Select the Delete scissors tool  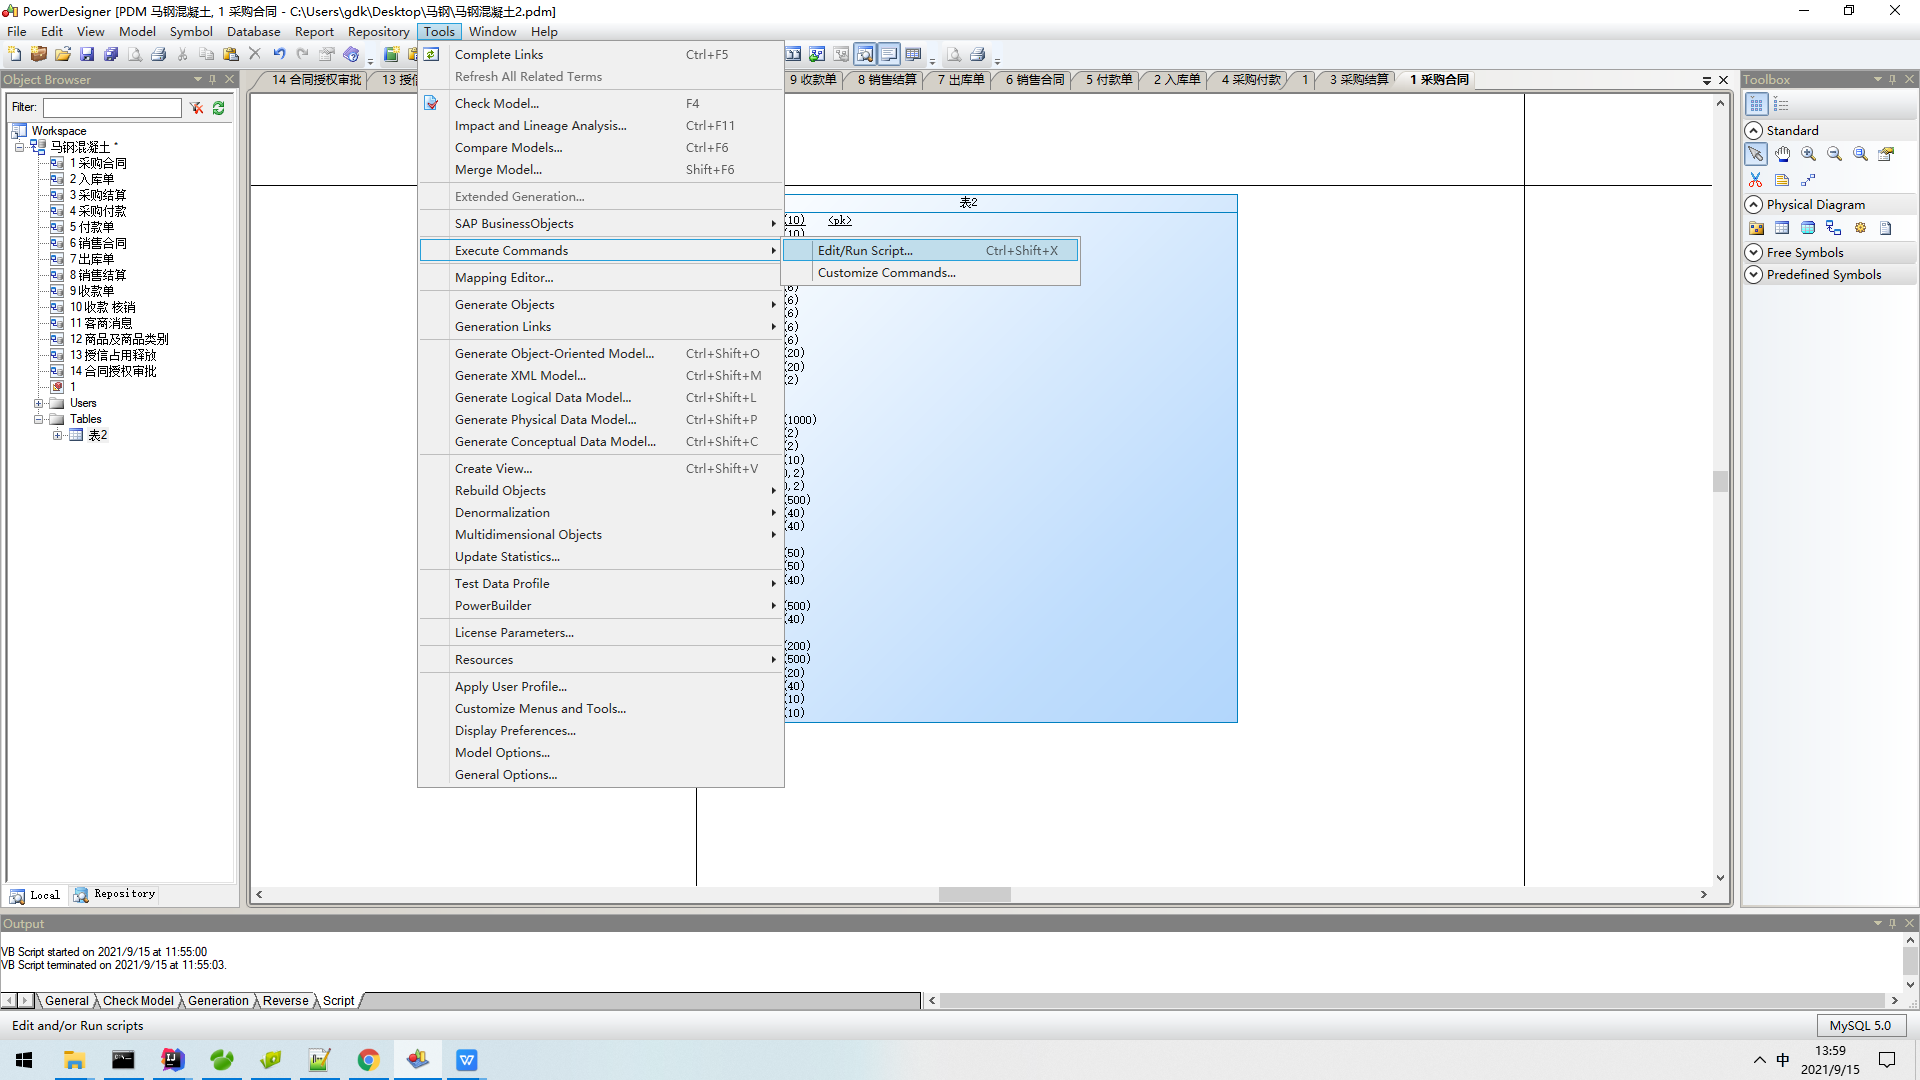click(1756, 179)
